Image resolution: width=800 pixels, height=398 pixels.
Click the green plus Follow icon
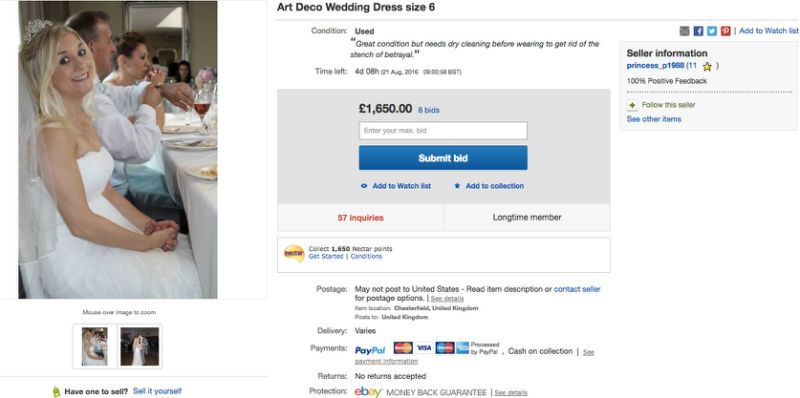(632, 105)
